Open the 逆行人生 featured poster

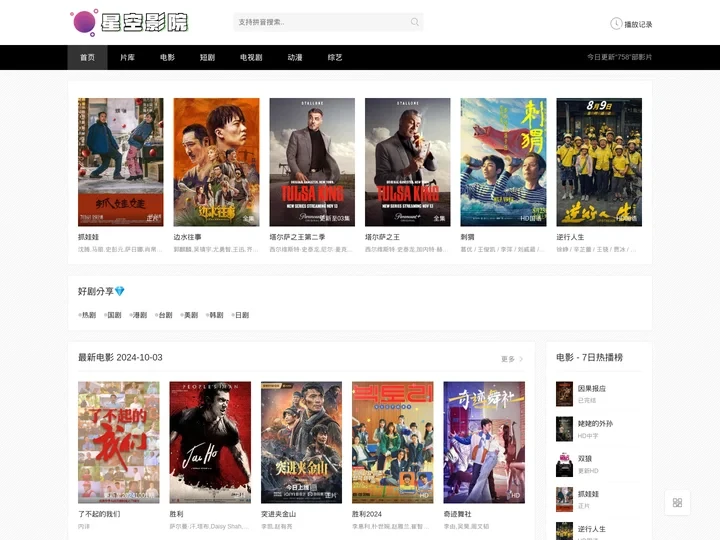[599, 162]
